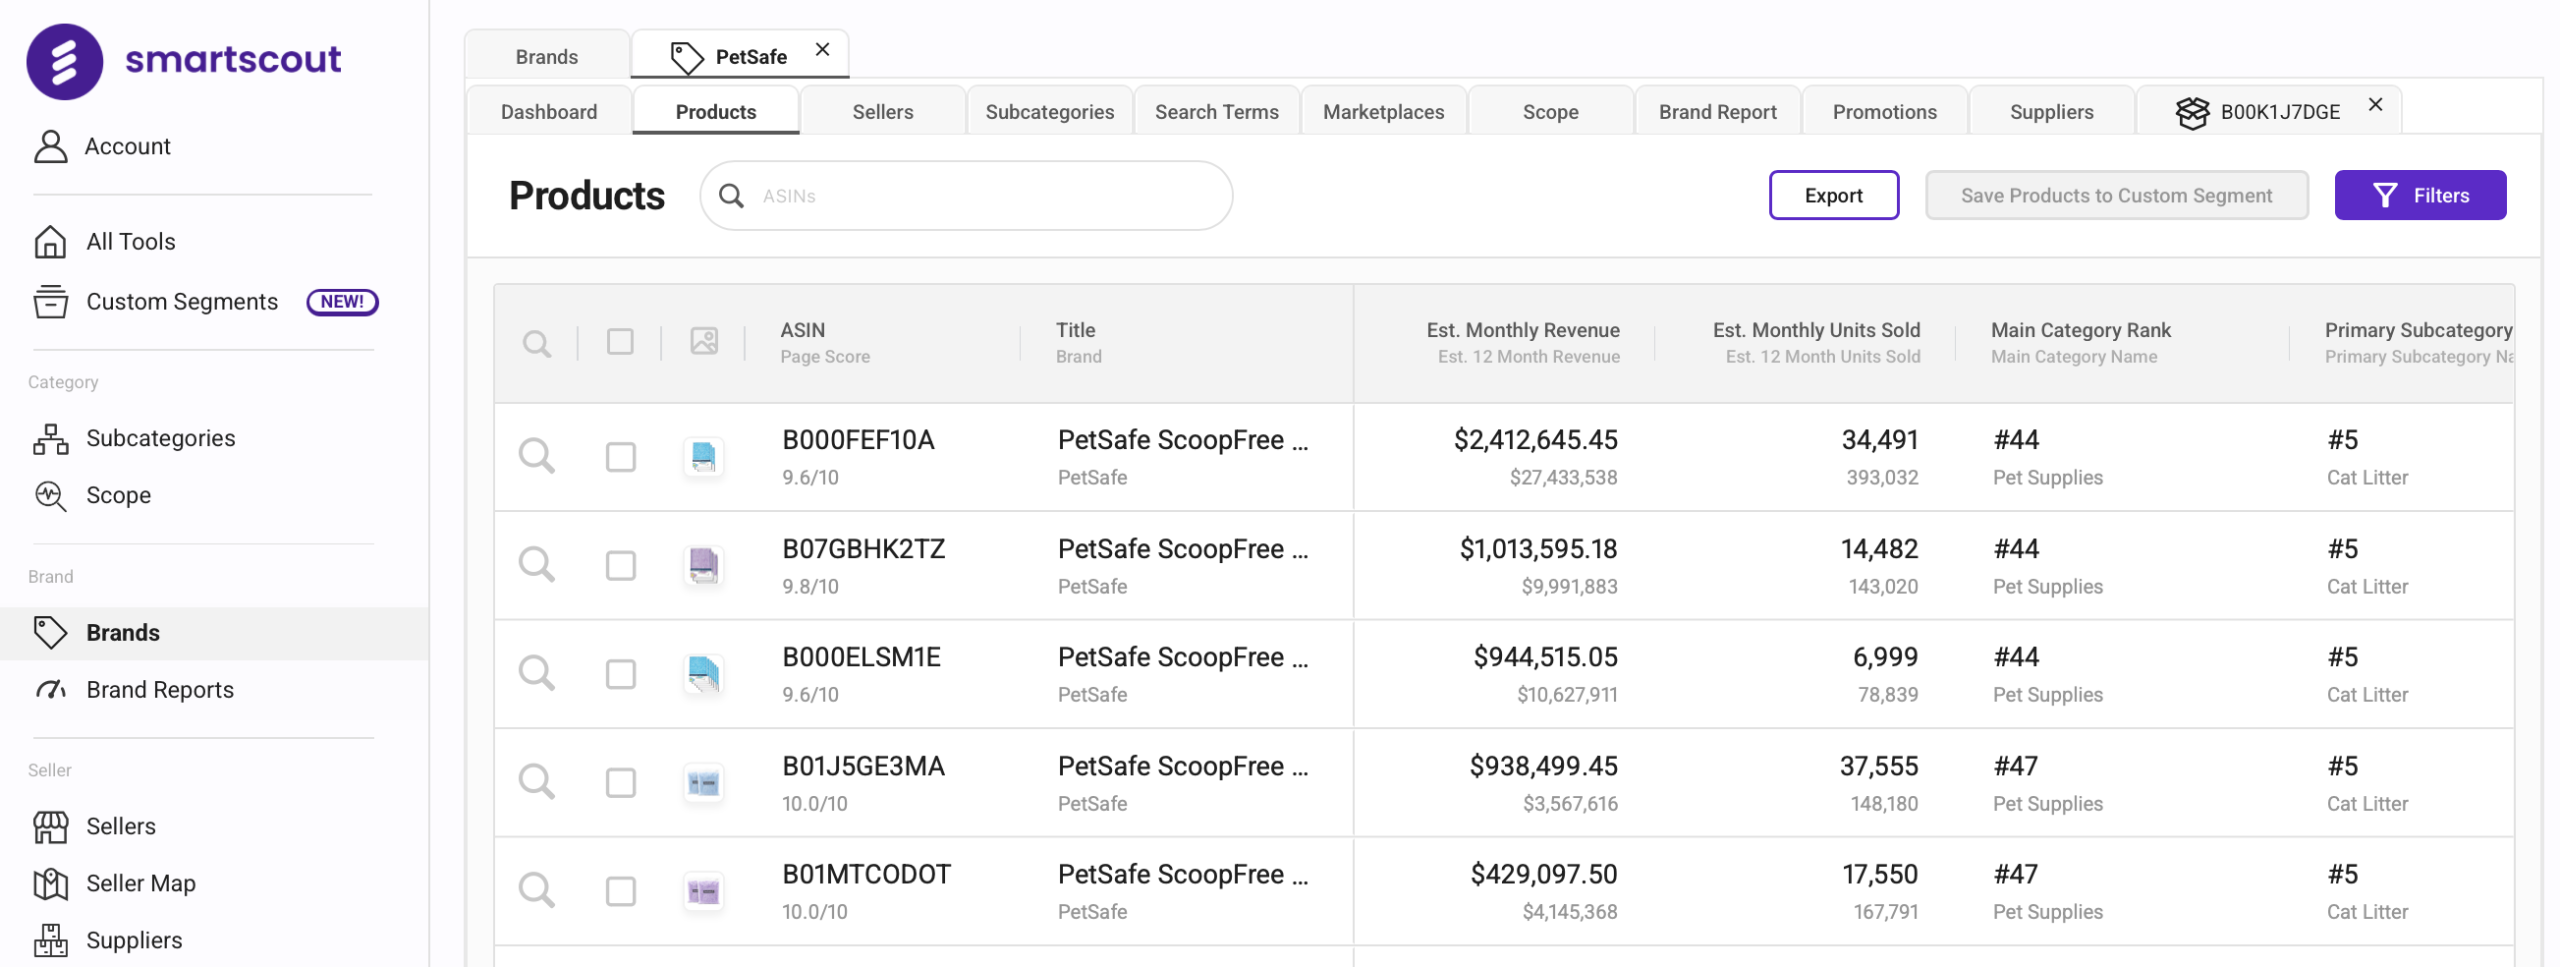This screenshot has width=2560, height=967.
Task: Click the ASINs search magnifier icon
Action: pos(731,196)
